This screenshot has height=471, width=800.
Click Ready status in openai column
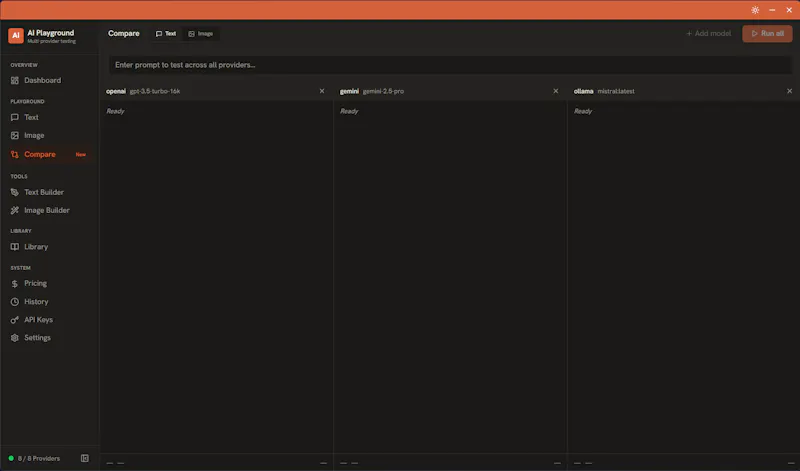pos(115,111)
